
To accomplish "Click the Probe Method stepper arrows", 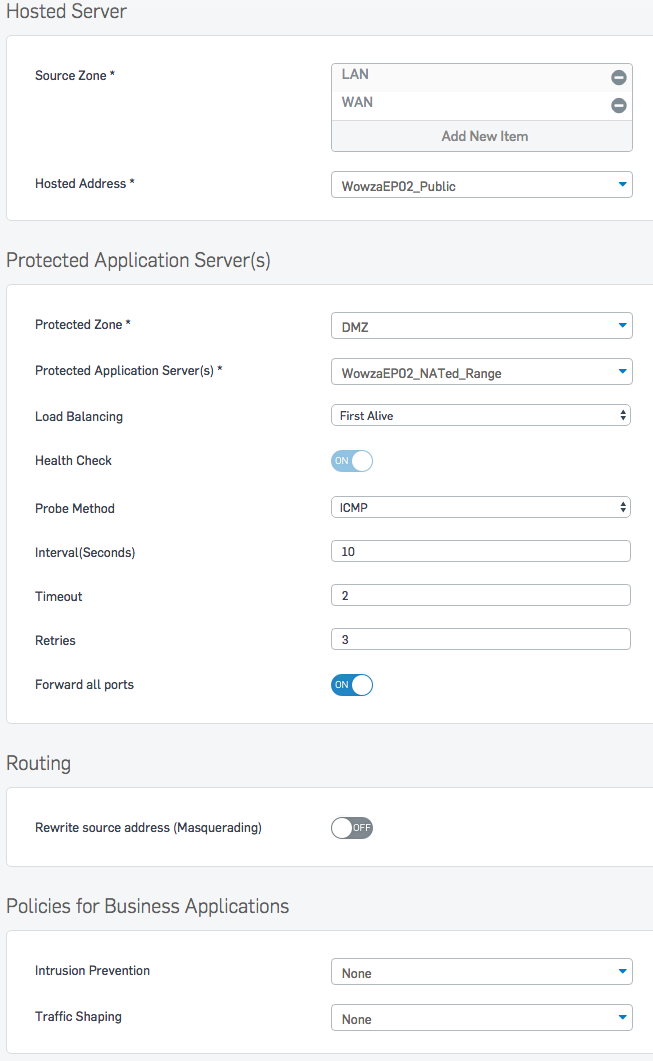I will tap(623, 507).
